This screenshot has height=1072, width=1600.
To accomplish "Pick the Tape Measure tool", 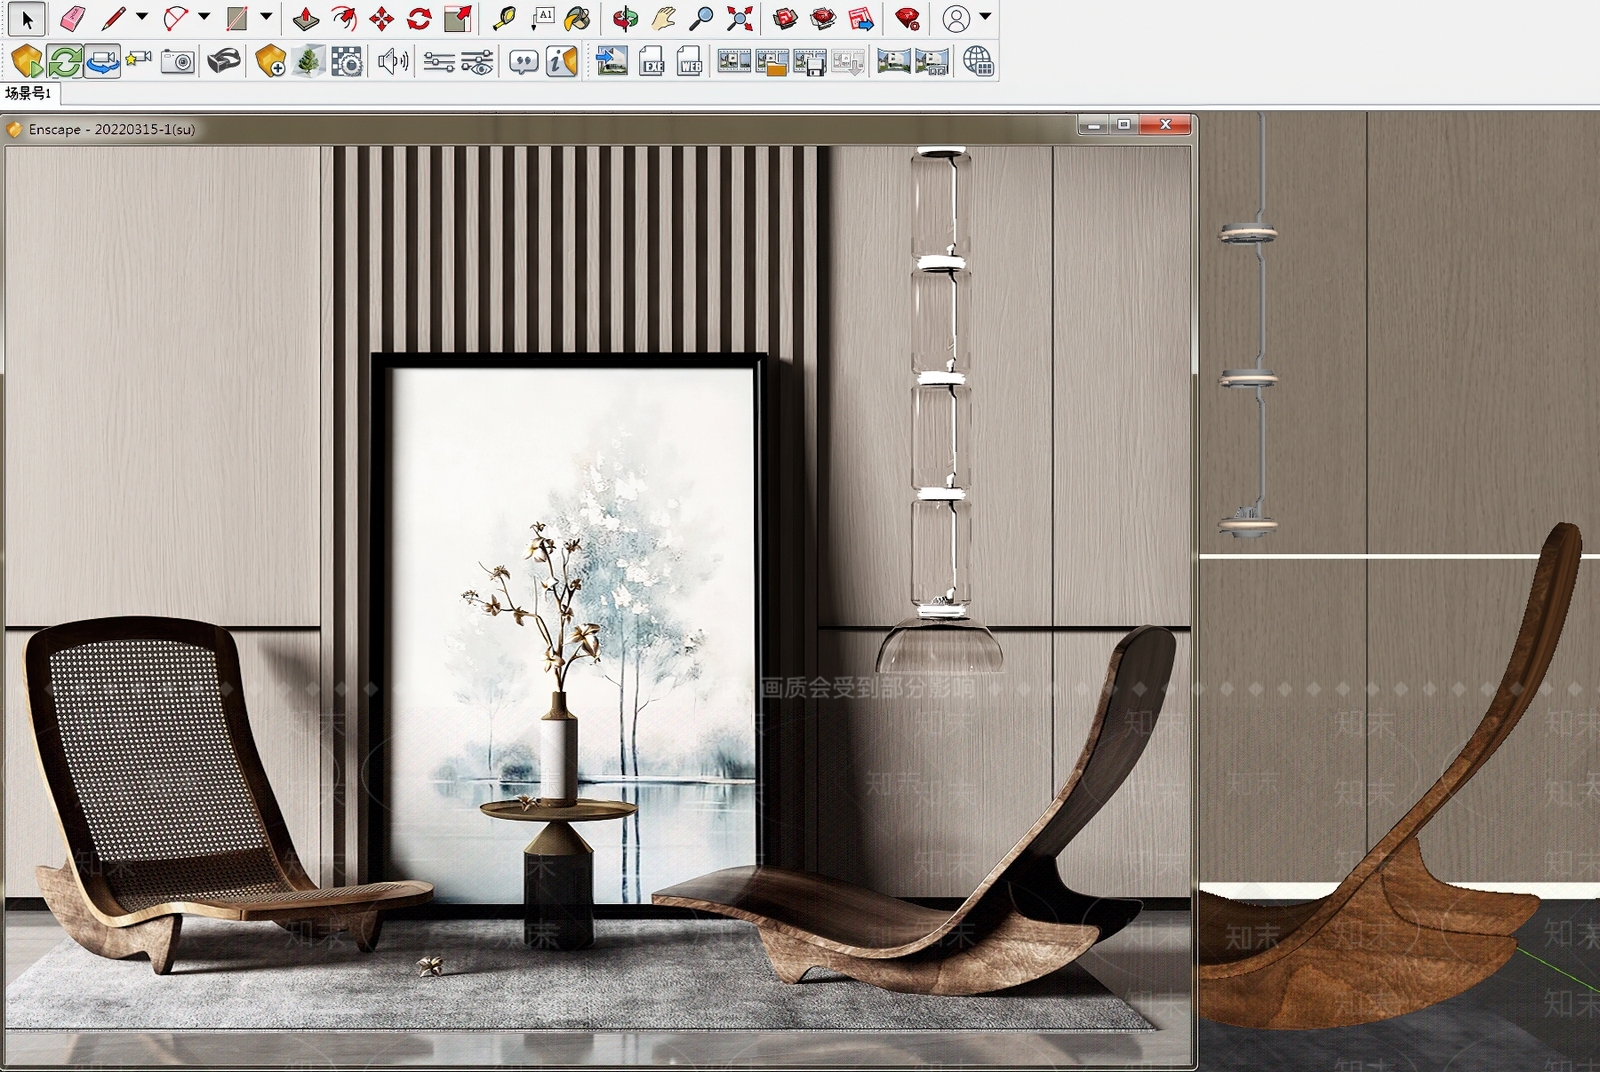I will click(x=504, y=18).
